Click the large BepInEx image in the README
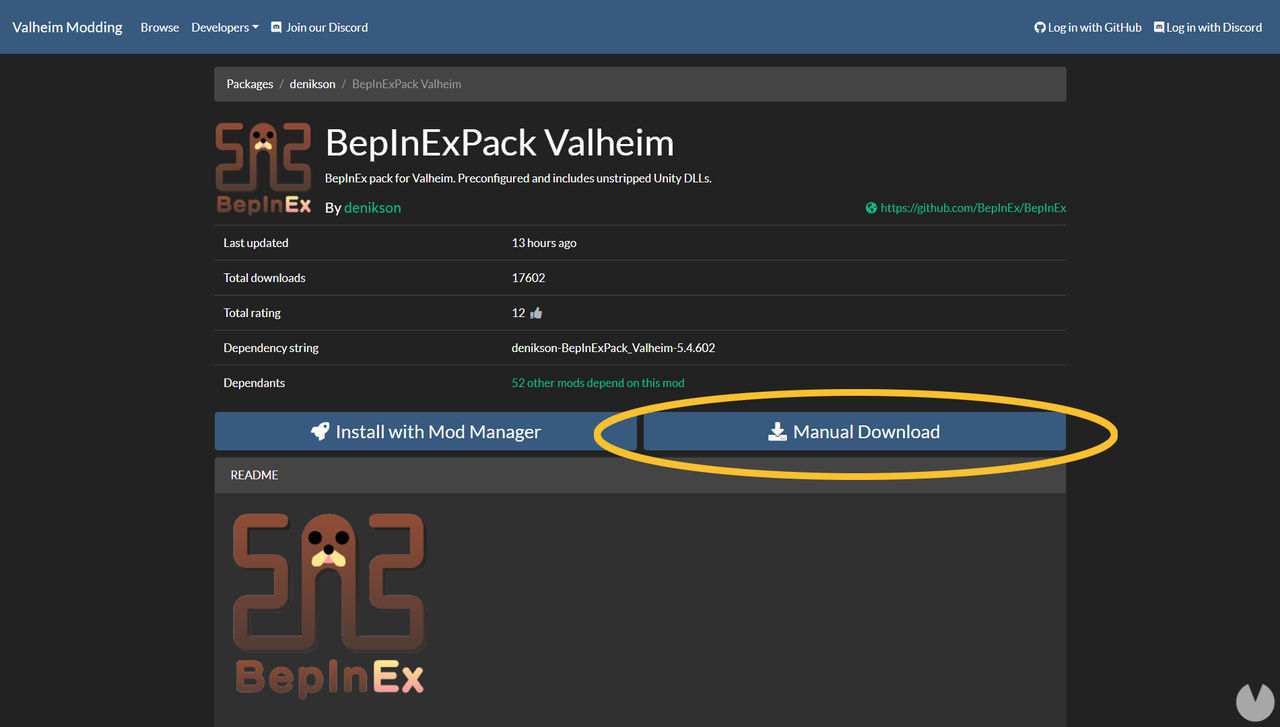This screenshot has width=1280, height=727. 329,604
